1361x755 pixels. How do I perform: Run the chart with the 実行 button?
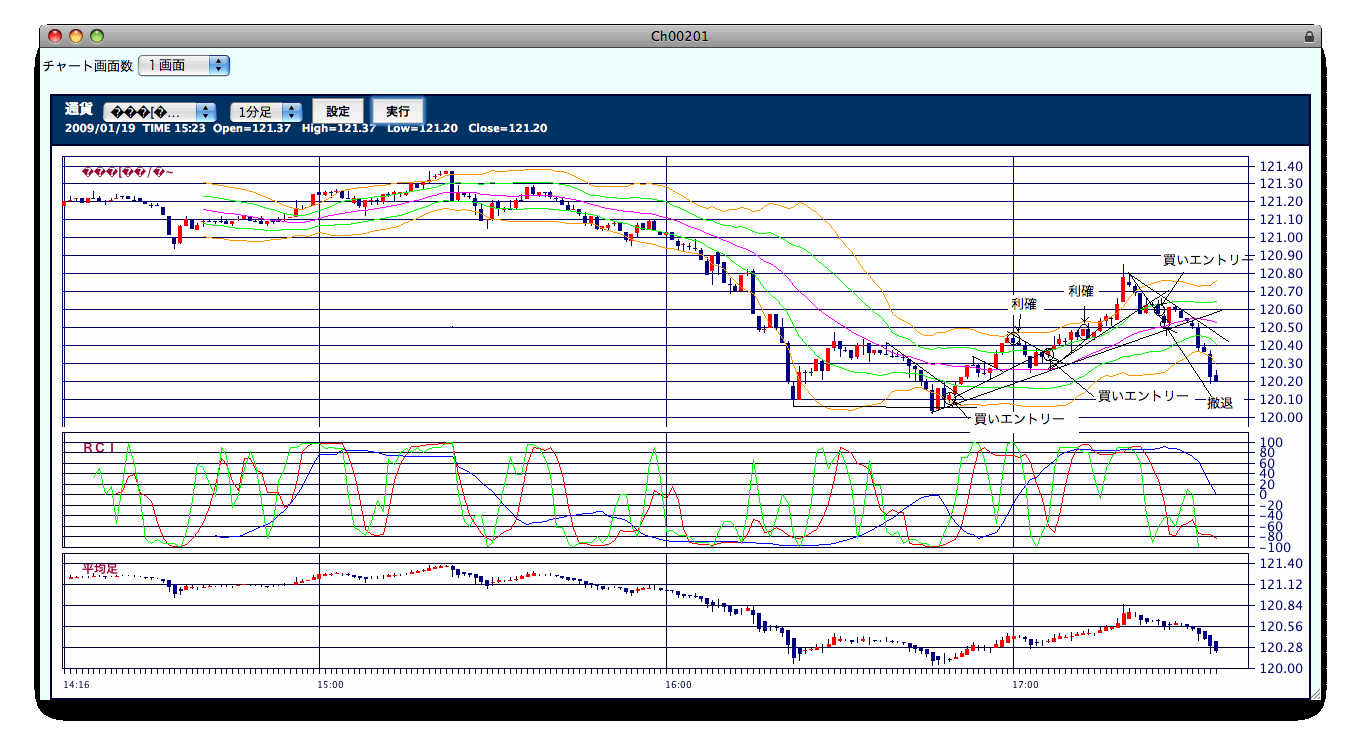click(398, 111)
